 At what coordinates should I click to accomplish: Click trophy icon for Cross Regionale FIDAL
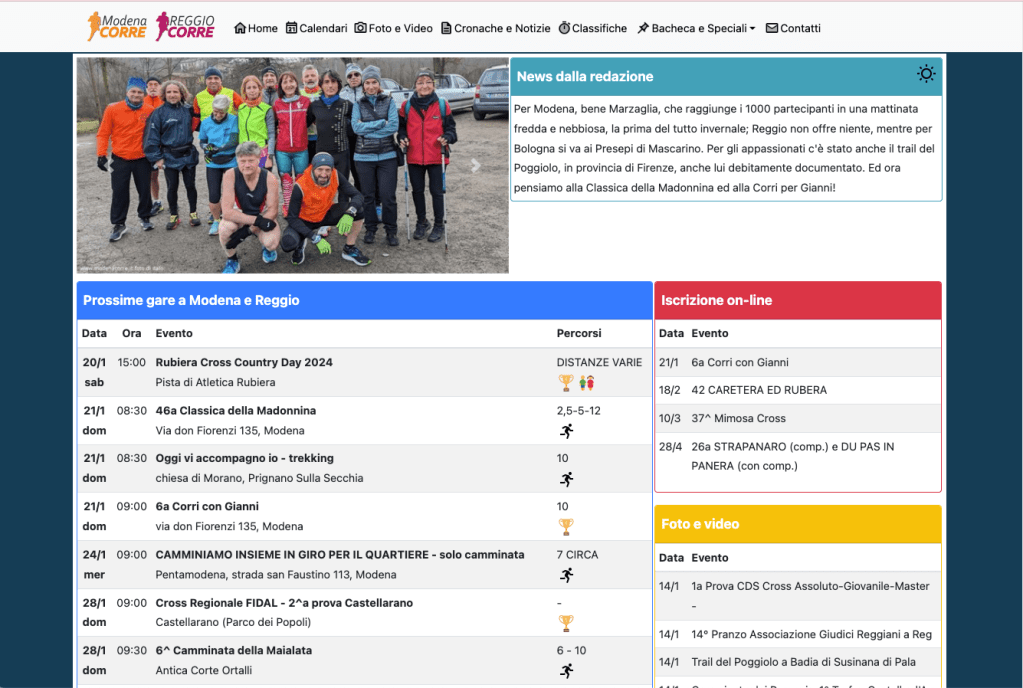pos(566,623)
